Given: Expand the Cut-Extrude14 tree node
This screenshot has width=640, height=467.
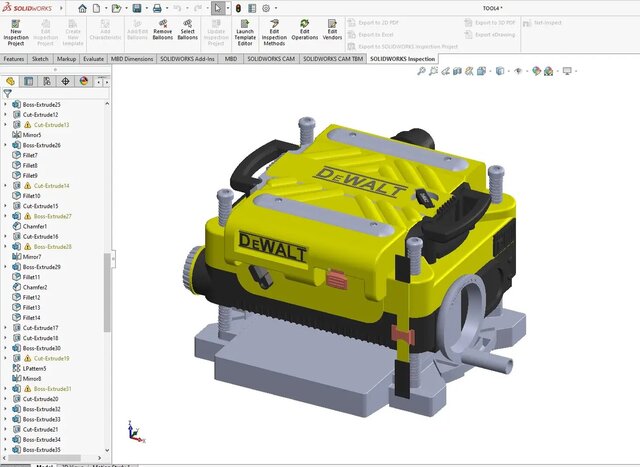Looking at the screenshot, I should [5, 186].
